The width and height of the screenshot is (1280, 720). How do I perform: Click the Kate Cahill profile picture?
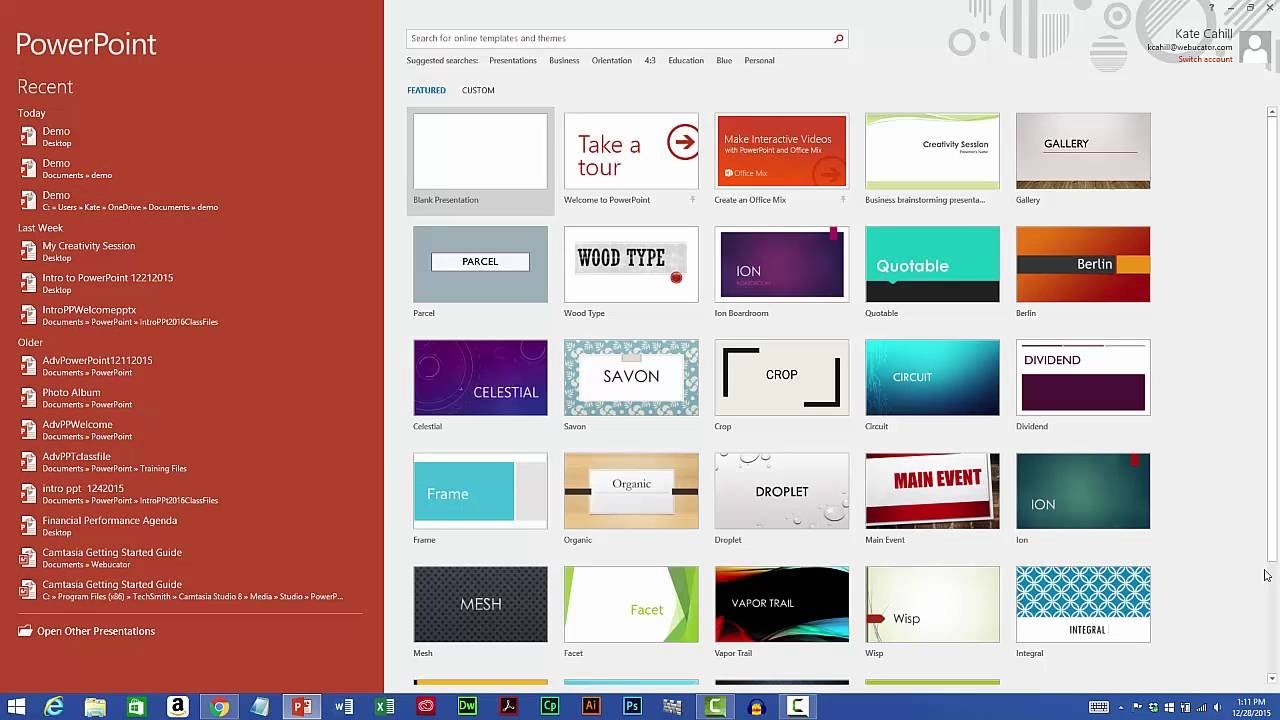point(1253,46)
